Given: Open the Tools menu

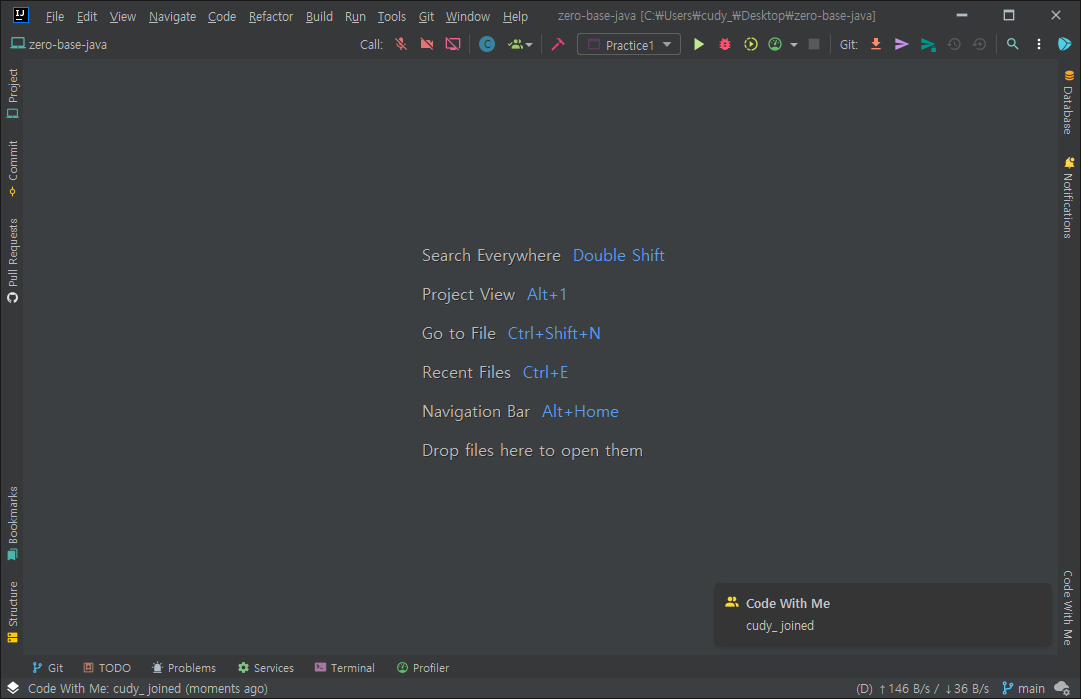Looking at the screenshot, I should click(392, 16).
